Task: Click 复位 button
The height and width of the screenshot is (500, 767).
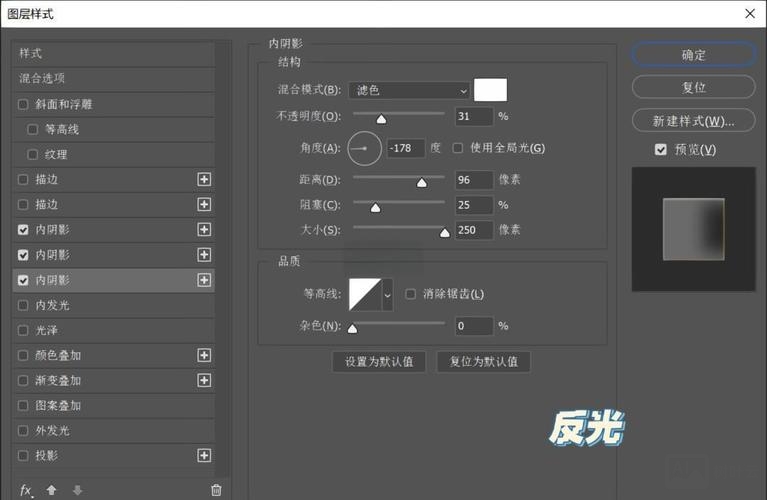Action: tap(694, 88)
